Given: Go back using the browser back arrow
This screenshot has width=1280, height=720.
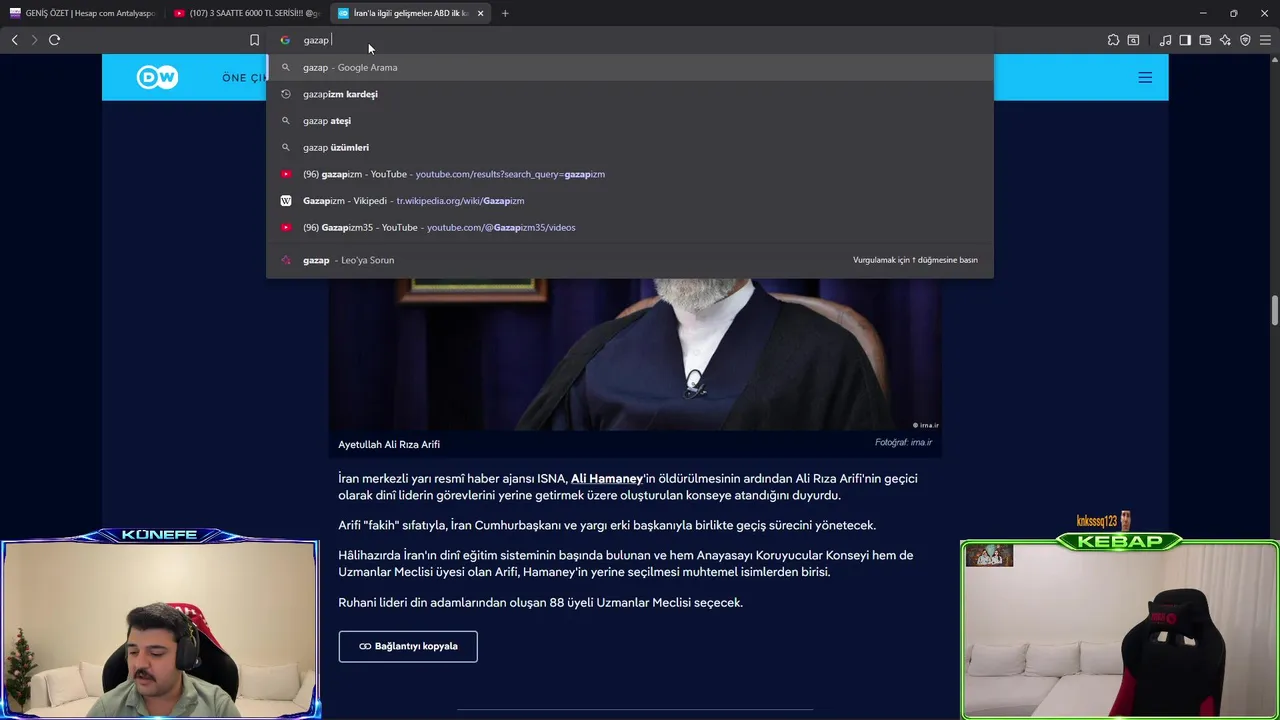Looking at the screenshot, I should click(14, 40).
